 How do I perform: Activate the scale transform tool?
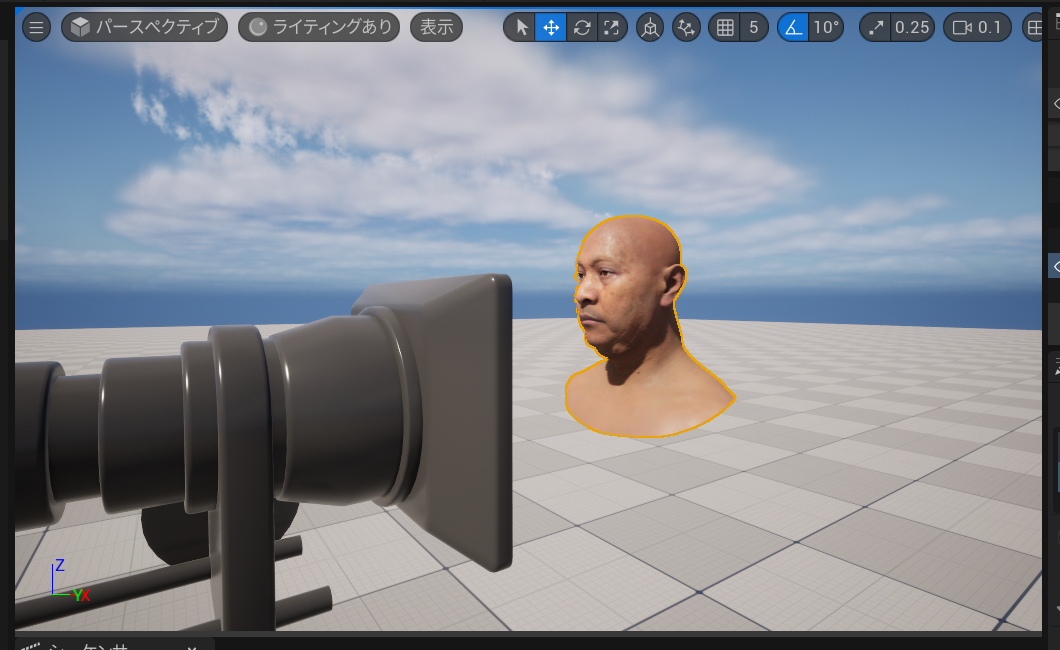(610, 27)
